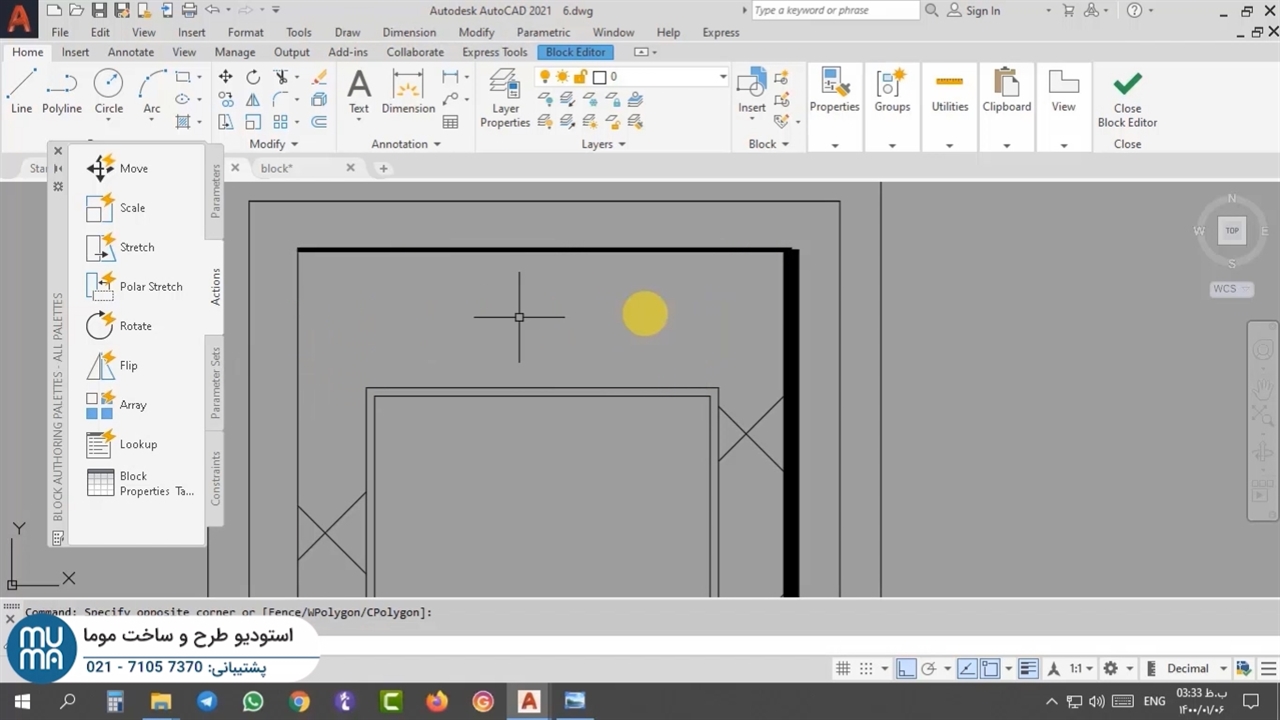Switch to the Parameters palette tab
The width and height of the screenshot is (1280, 720).
(215, 191)
